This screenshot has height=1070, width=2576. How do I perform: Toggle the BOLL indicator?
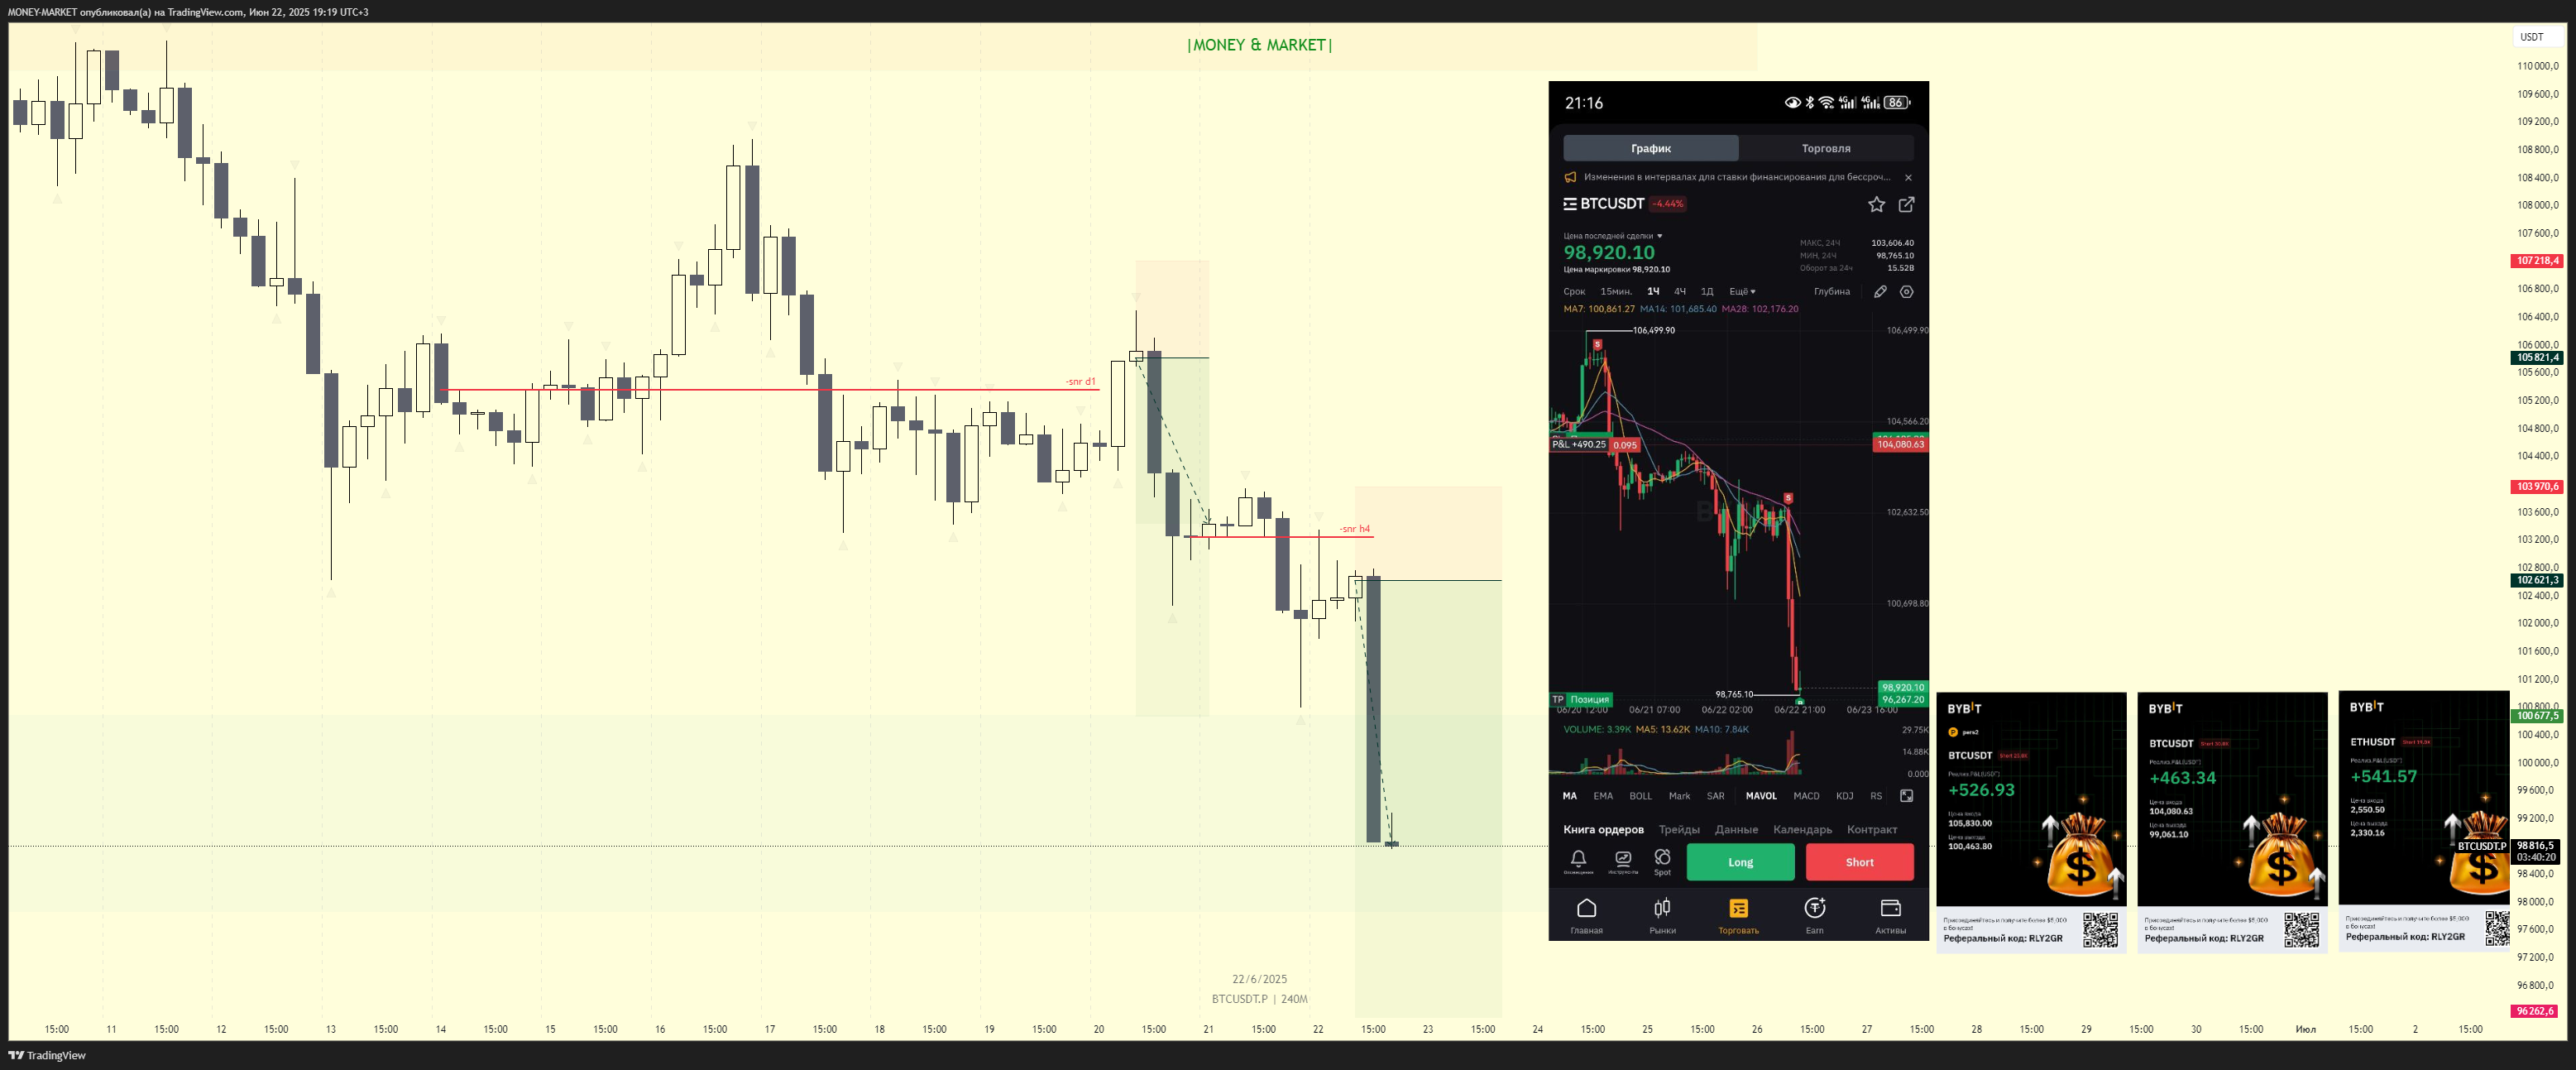1641,796
